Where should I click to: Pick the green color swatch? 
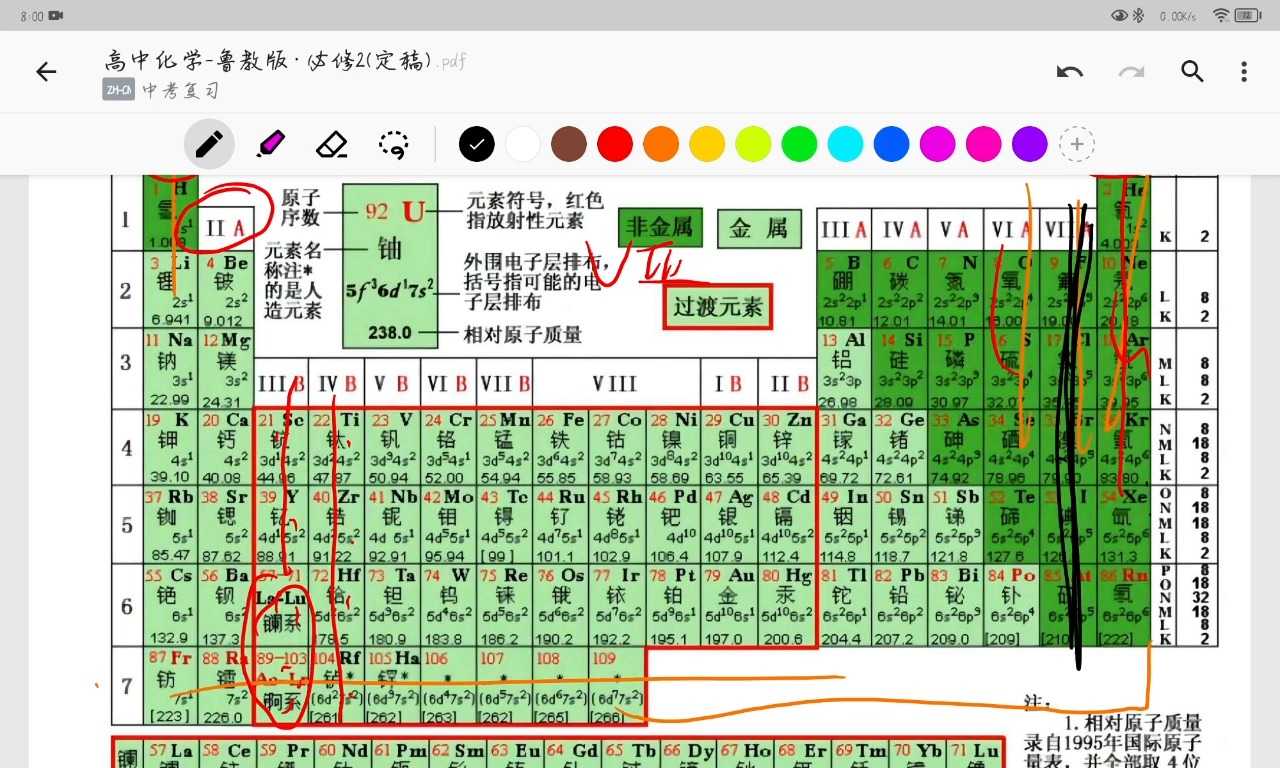[799, 144]
